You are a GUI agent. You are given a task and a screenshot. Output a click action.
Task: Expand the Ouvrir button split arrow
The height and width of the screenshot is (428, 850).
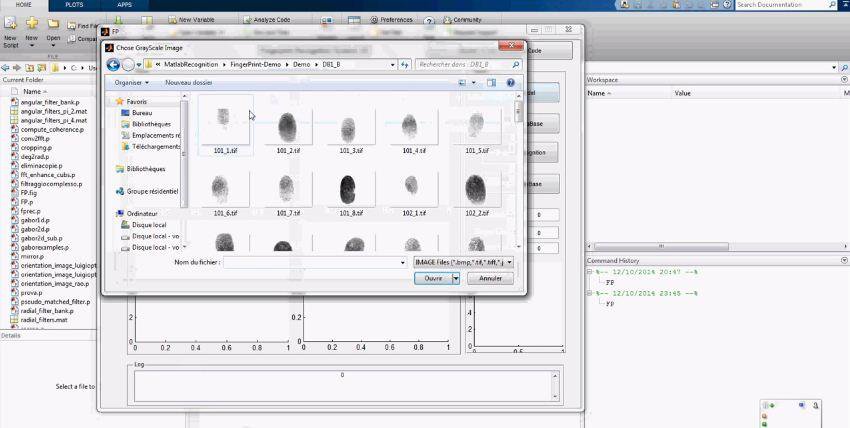tap(456, 278)
